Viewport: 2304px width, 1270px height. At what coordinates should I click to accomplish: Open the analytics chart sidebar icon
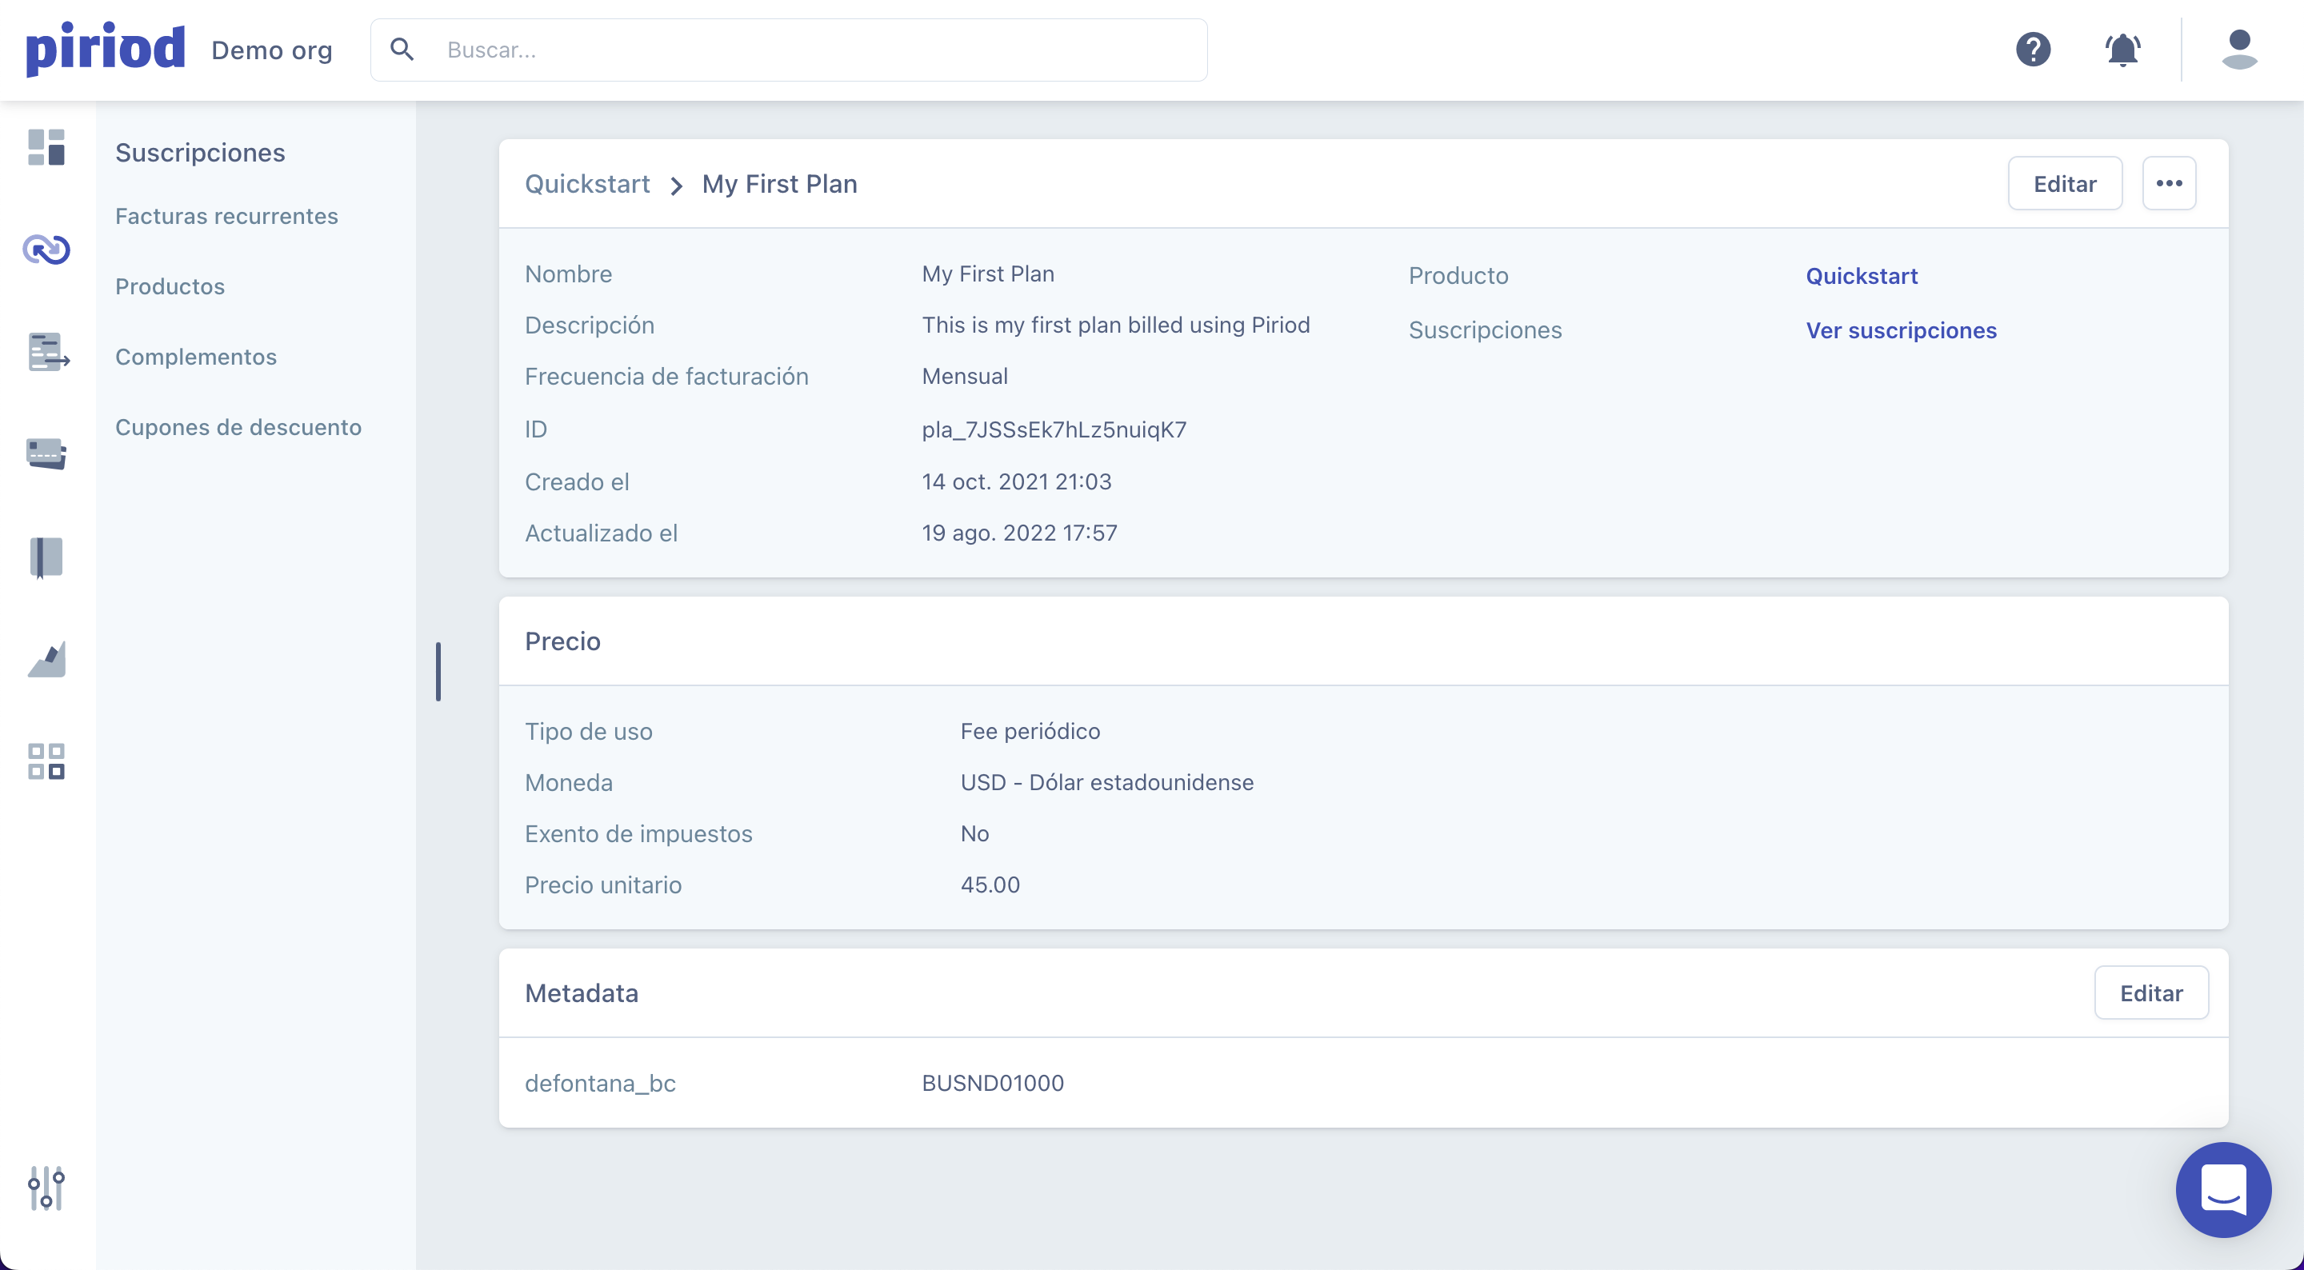[x=46, y=659]
